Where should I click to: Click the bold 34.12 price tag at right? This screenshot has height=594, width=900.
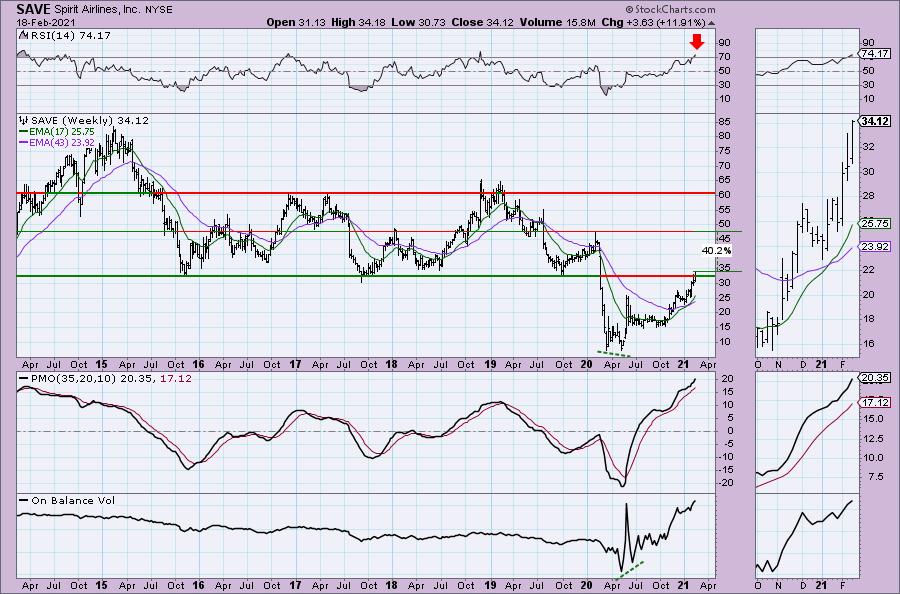coord(876,121)
